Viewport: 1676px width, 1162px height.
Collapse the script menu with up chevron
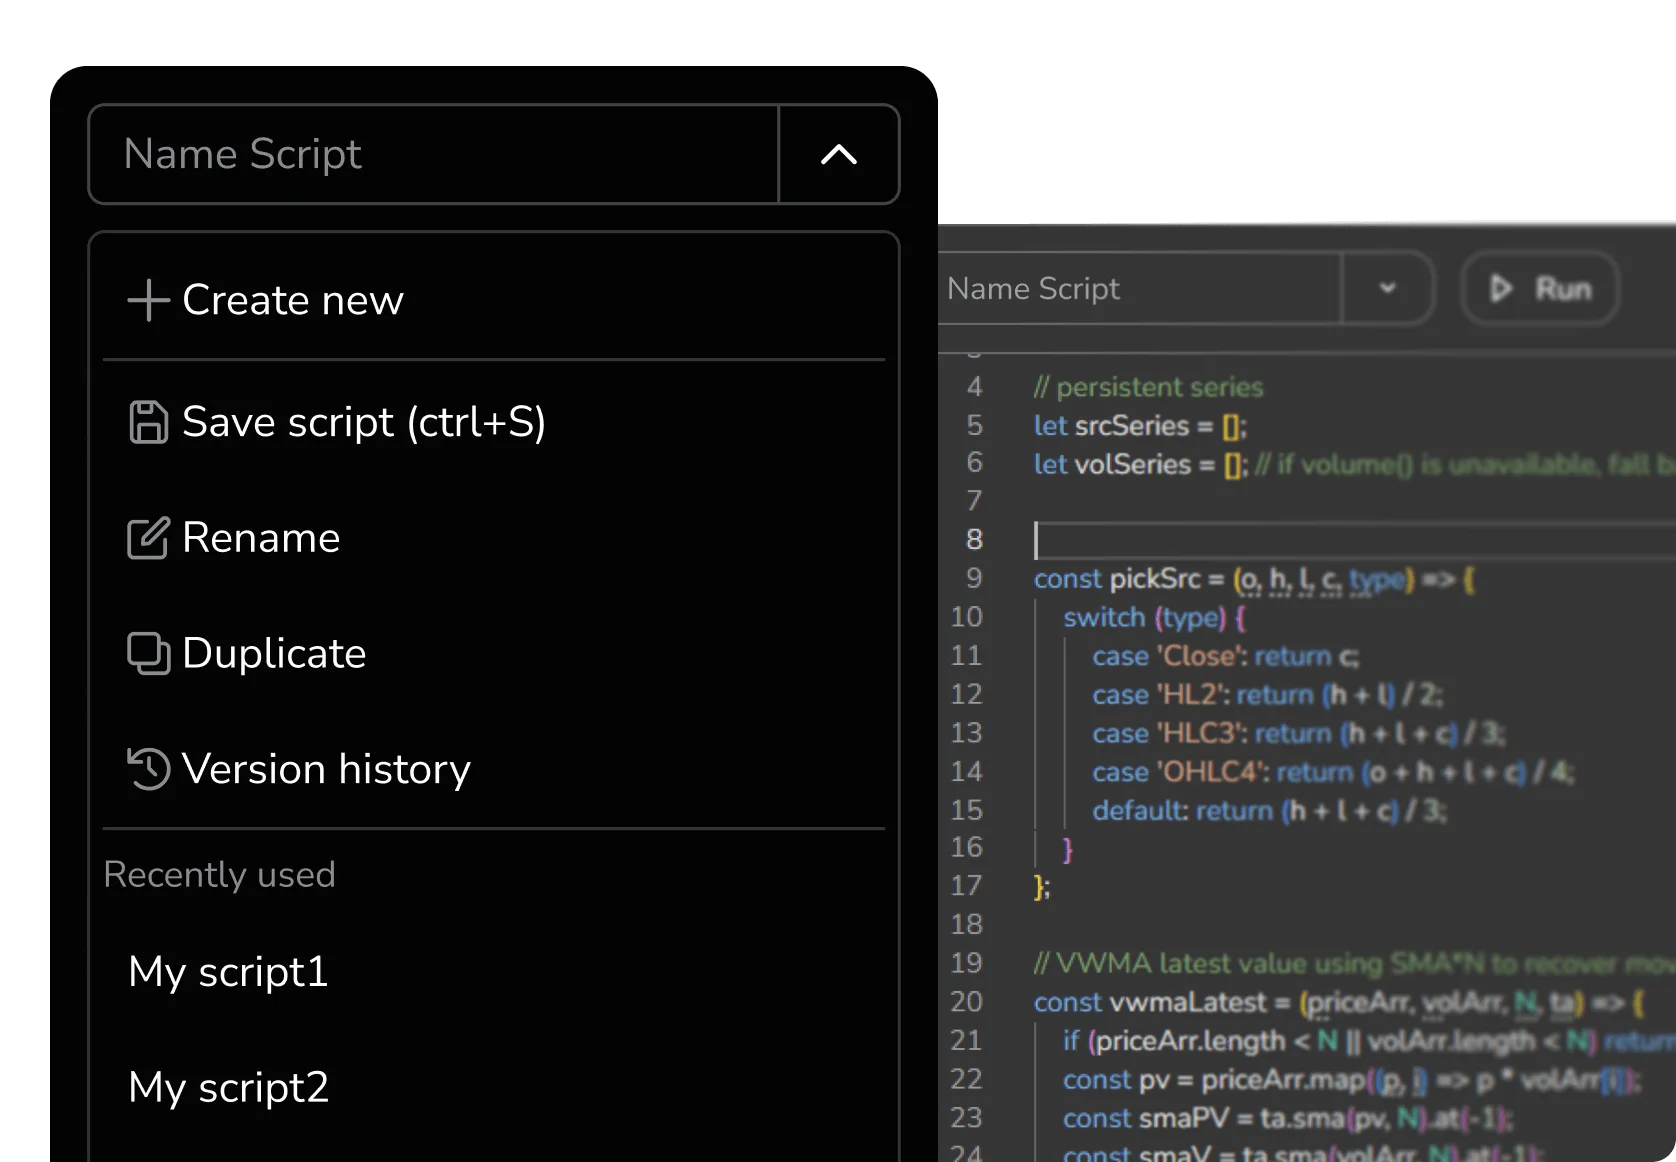839,155
